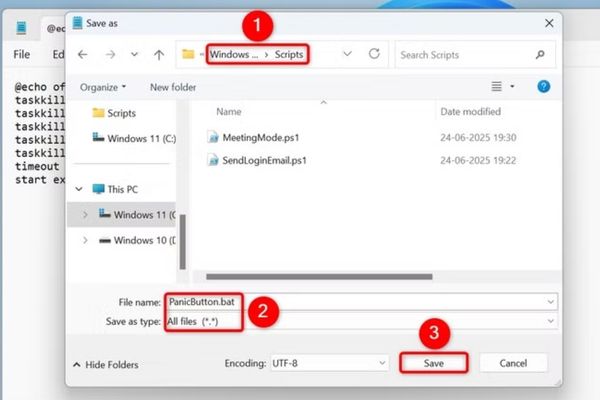The height and width of the screenshot is (400, 600).
Task: Refresh the Scripts folder view
Action: (x=374, y=54)
